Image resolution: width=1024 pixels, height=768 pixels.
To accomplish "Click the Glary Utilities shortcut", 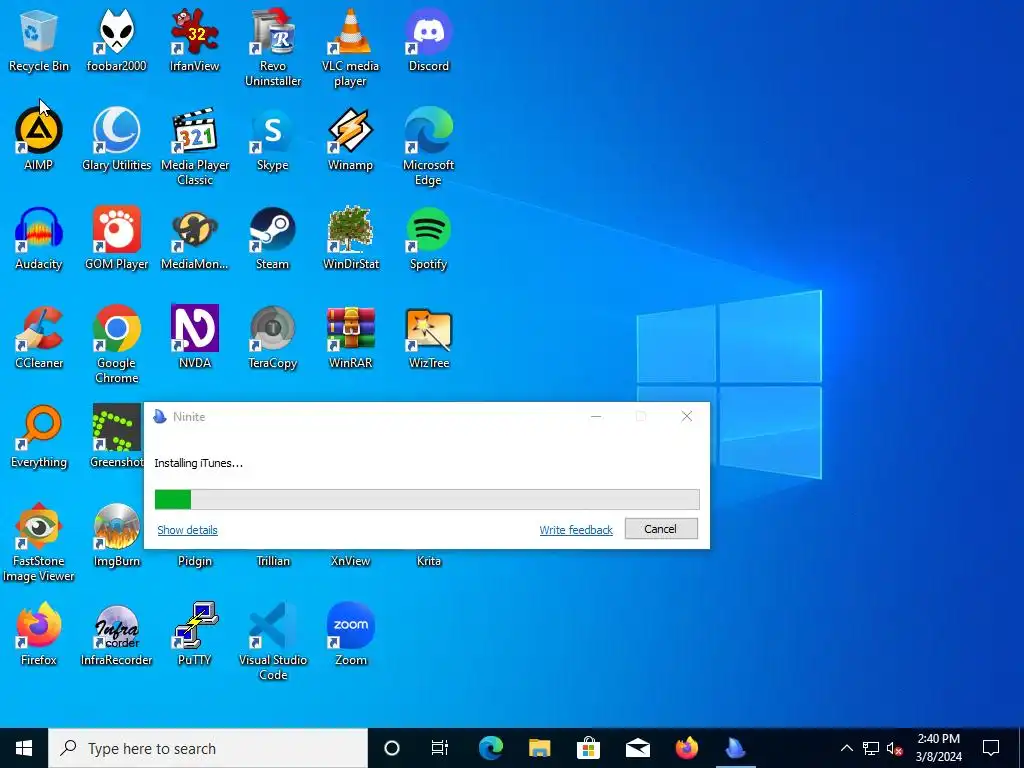I will click(116, 139).
